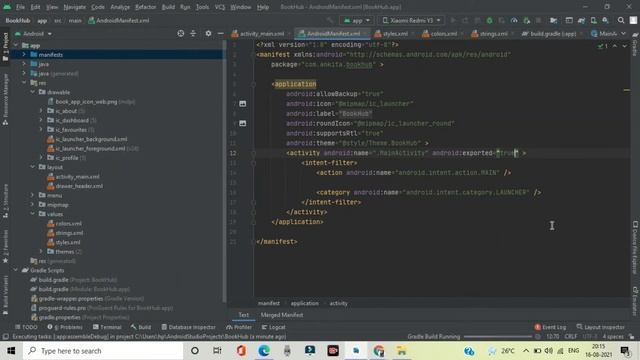The image size is (640, 360).
Task: Open the Build tool window
Action: click(x=141, y=327)
